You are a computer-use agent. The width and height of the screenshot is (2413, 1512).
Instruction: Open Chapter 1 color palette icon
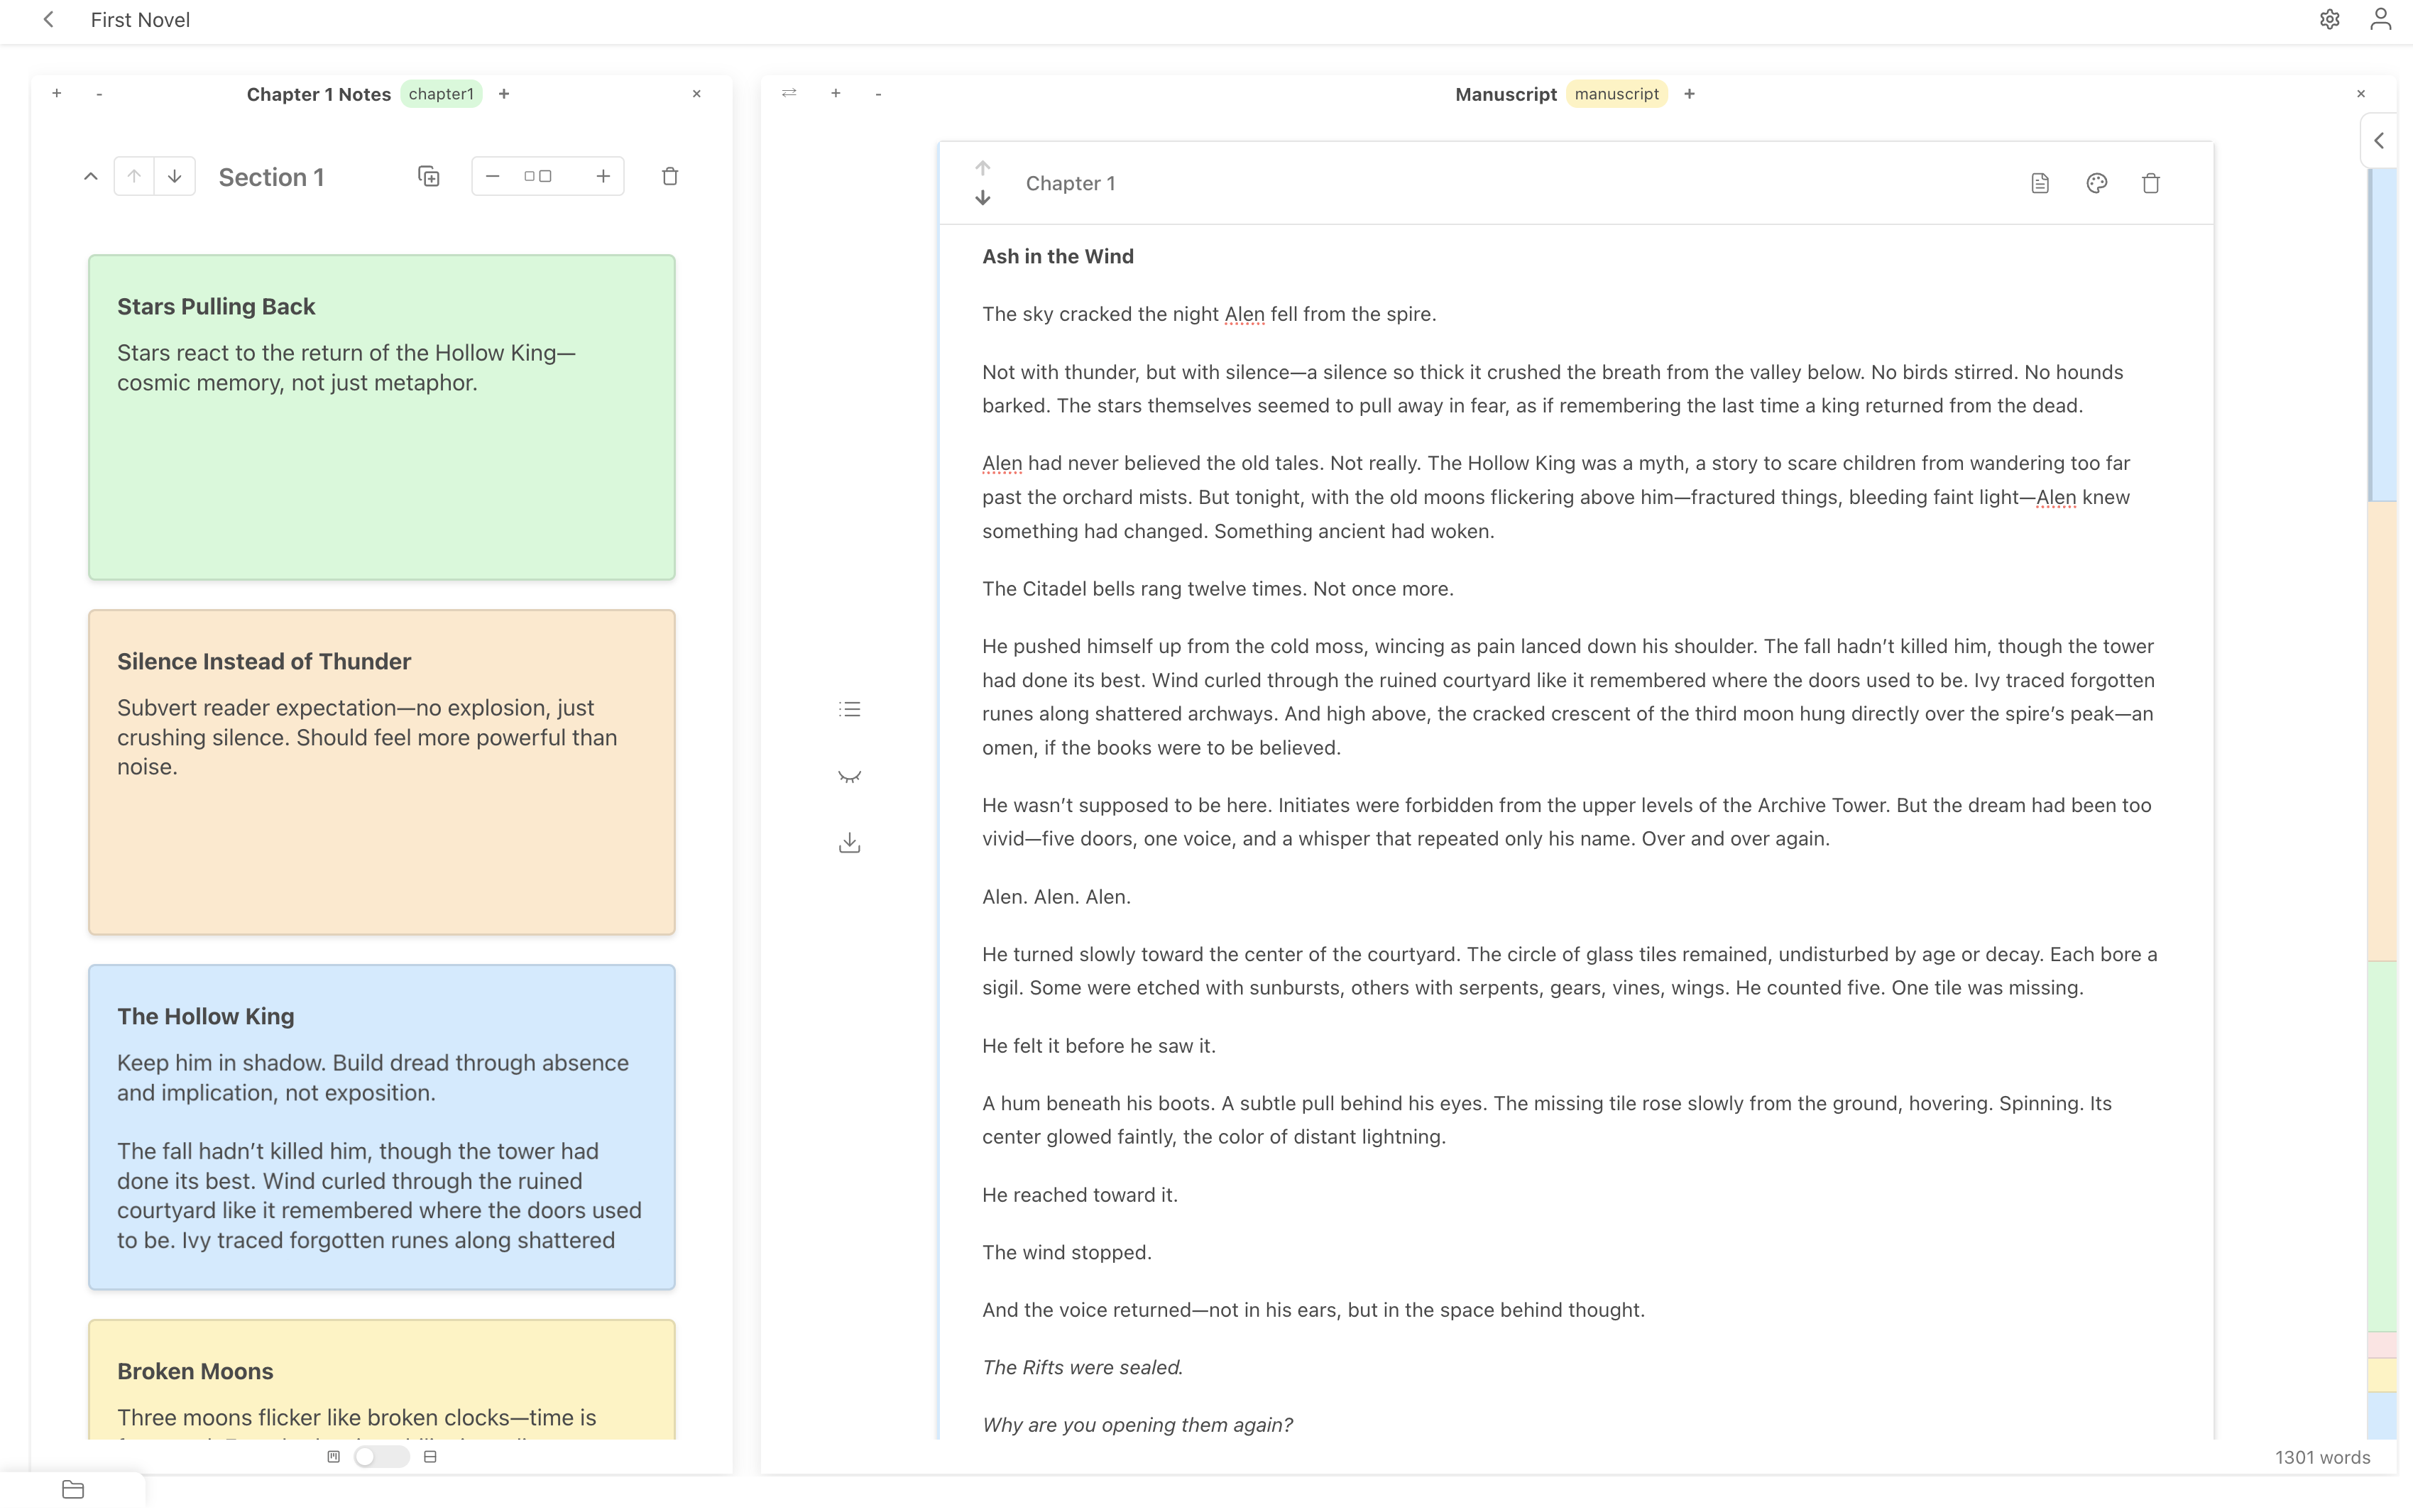pyautogui.click(x=2096, y=183)
